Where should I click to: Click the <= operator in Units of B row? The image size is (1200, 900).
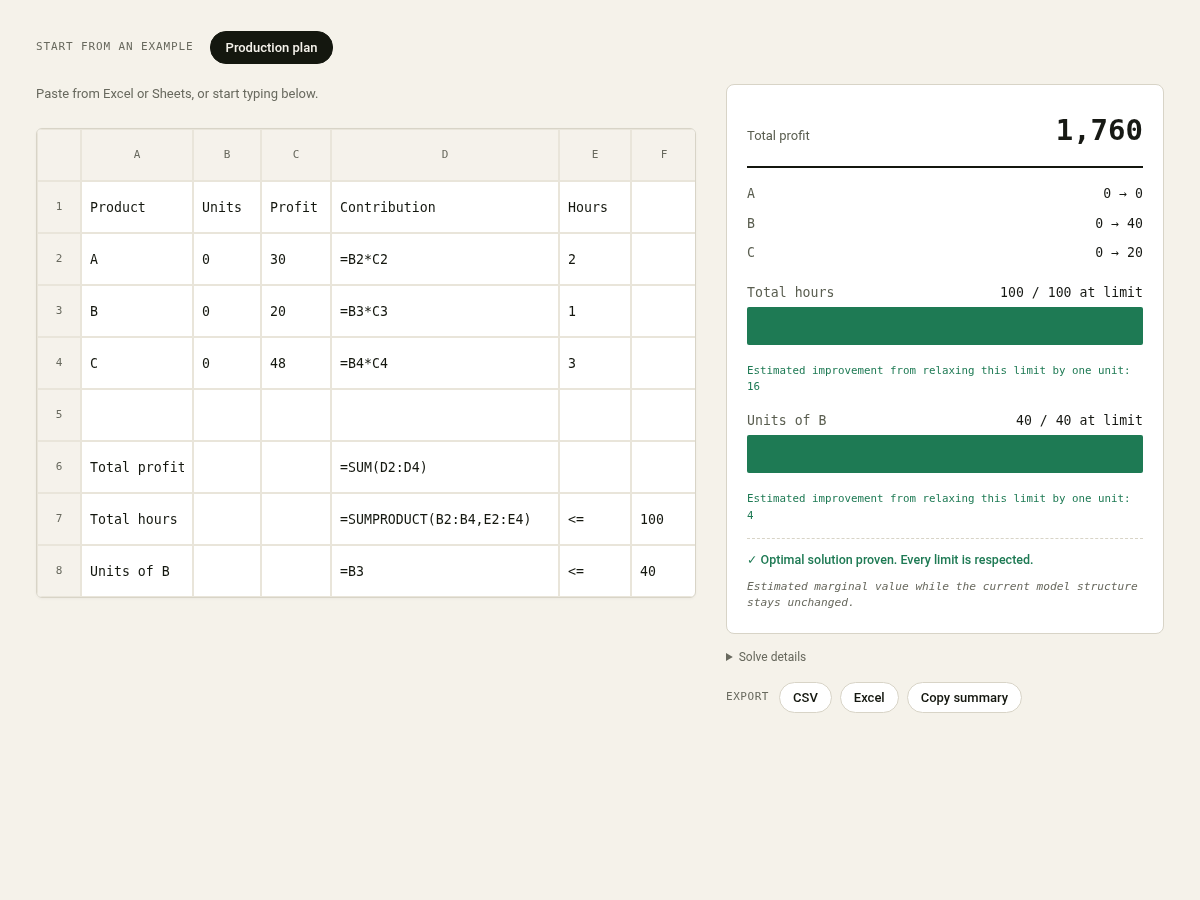click(x=595, y=571)
